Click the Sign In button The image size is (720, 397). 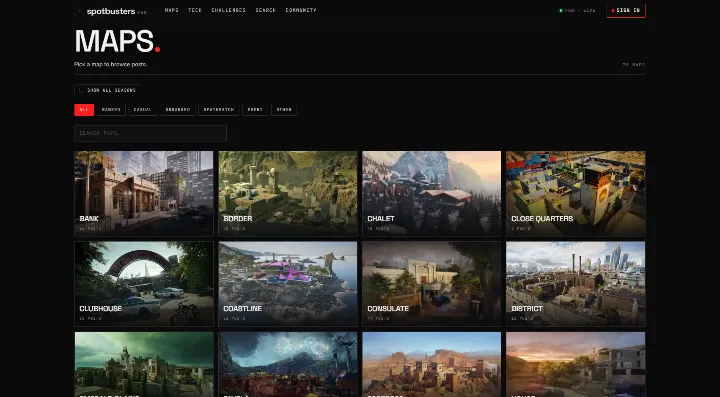(x=626, y=11)
